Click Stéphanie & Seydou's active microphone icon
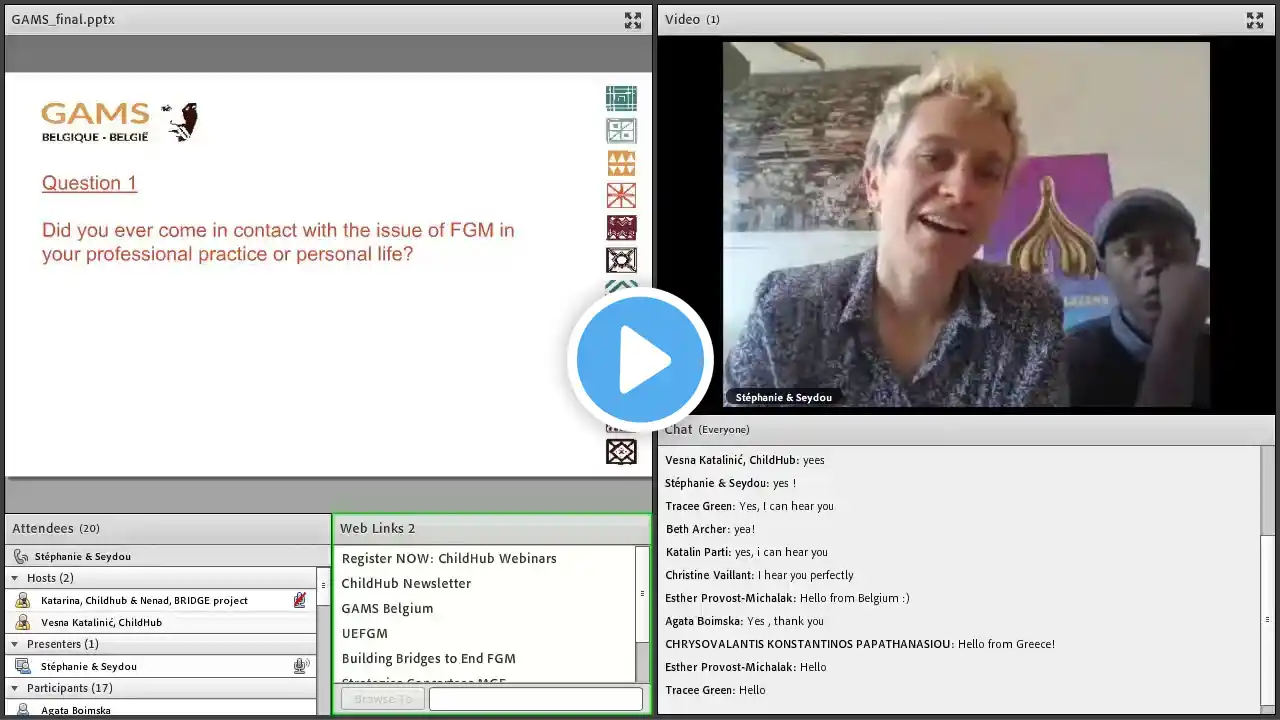The image size is (1280, 720). pos(300,666)
